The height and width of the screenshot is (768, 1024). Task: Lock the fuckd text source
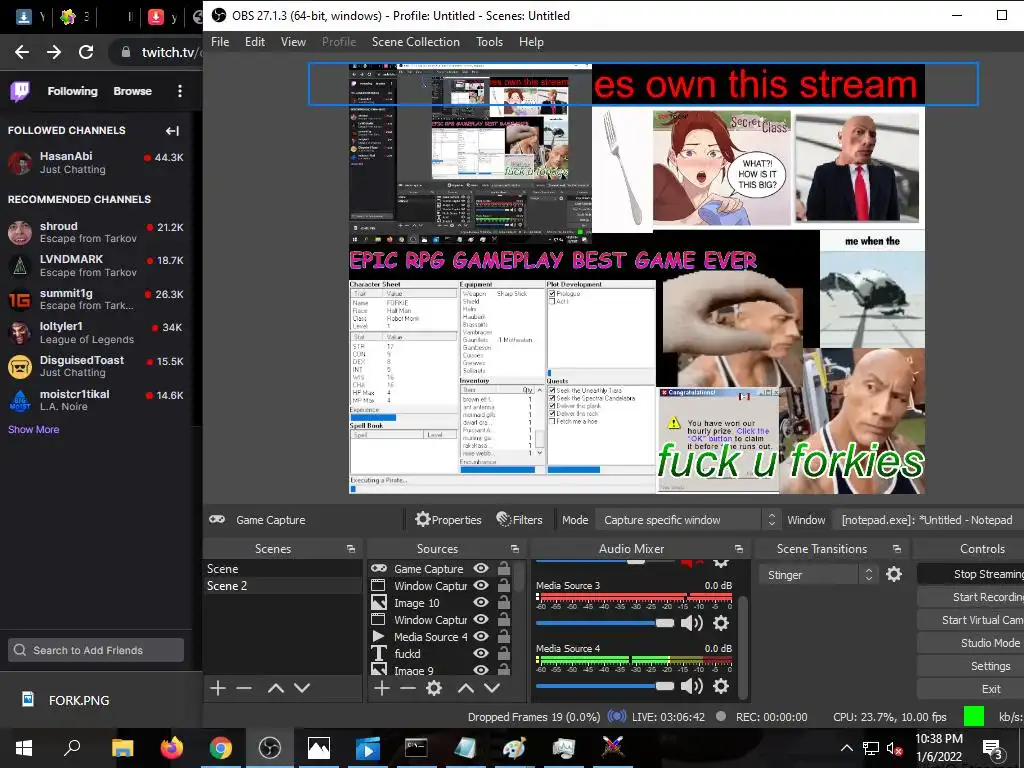point(504,653)
